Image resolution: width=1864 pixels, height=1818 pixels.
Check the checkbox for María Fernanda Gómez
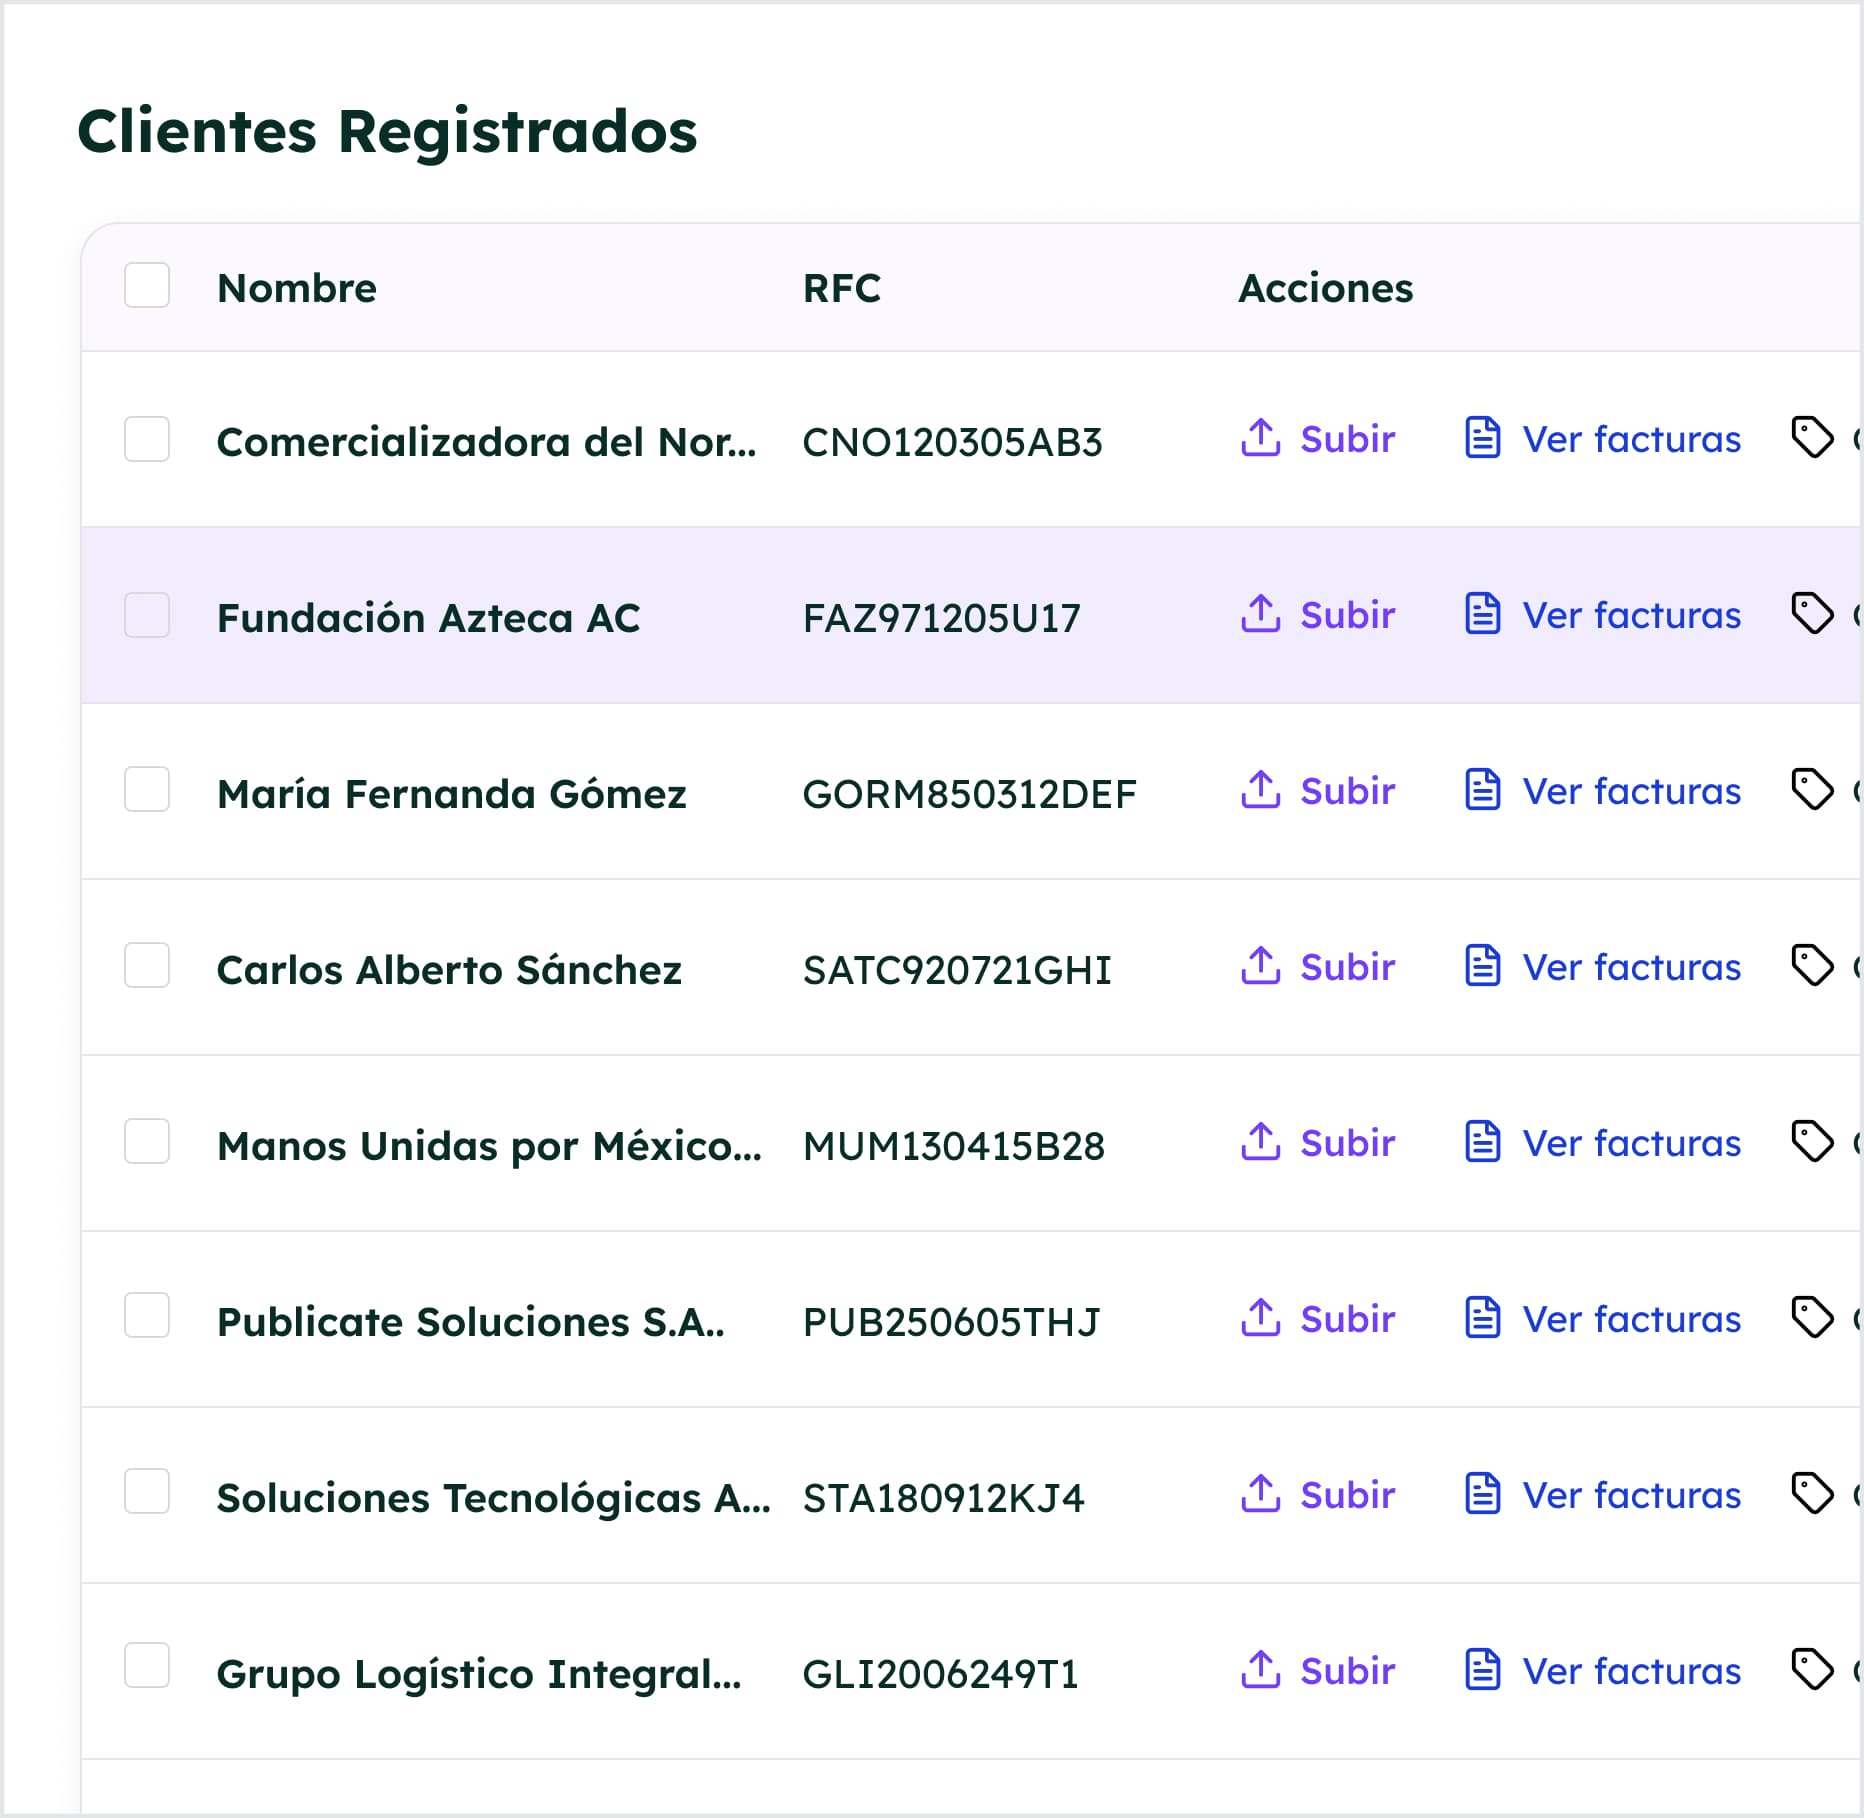[146, 791]
